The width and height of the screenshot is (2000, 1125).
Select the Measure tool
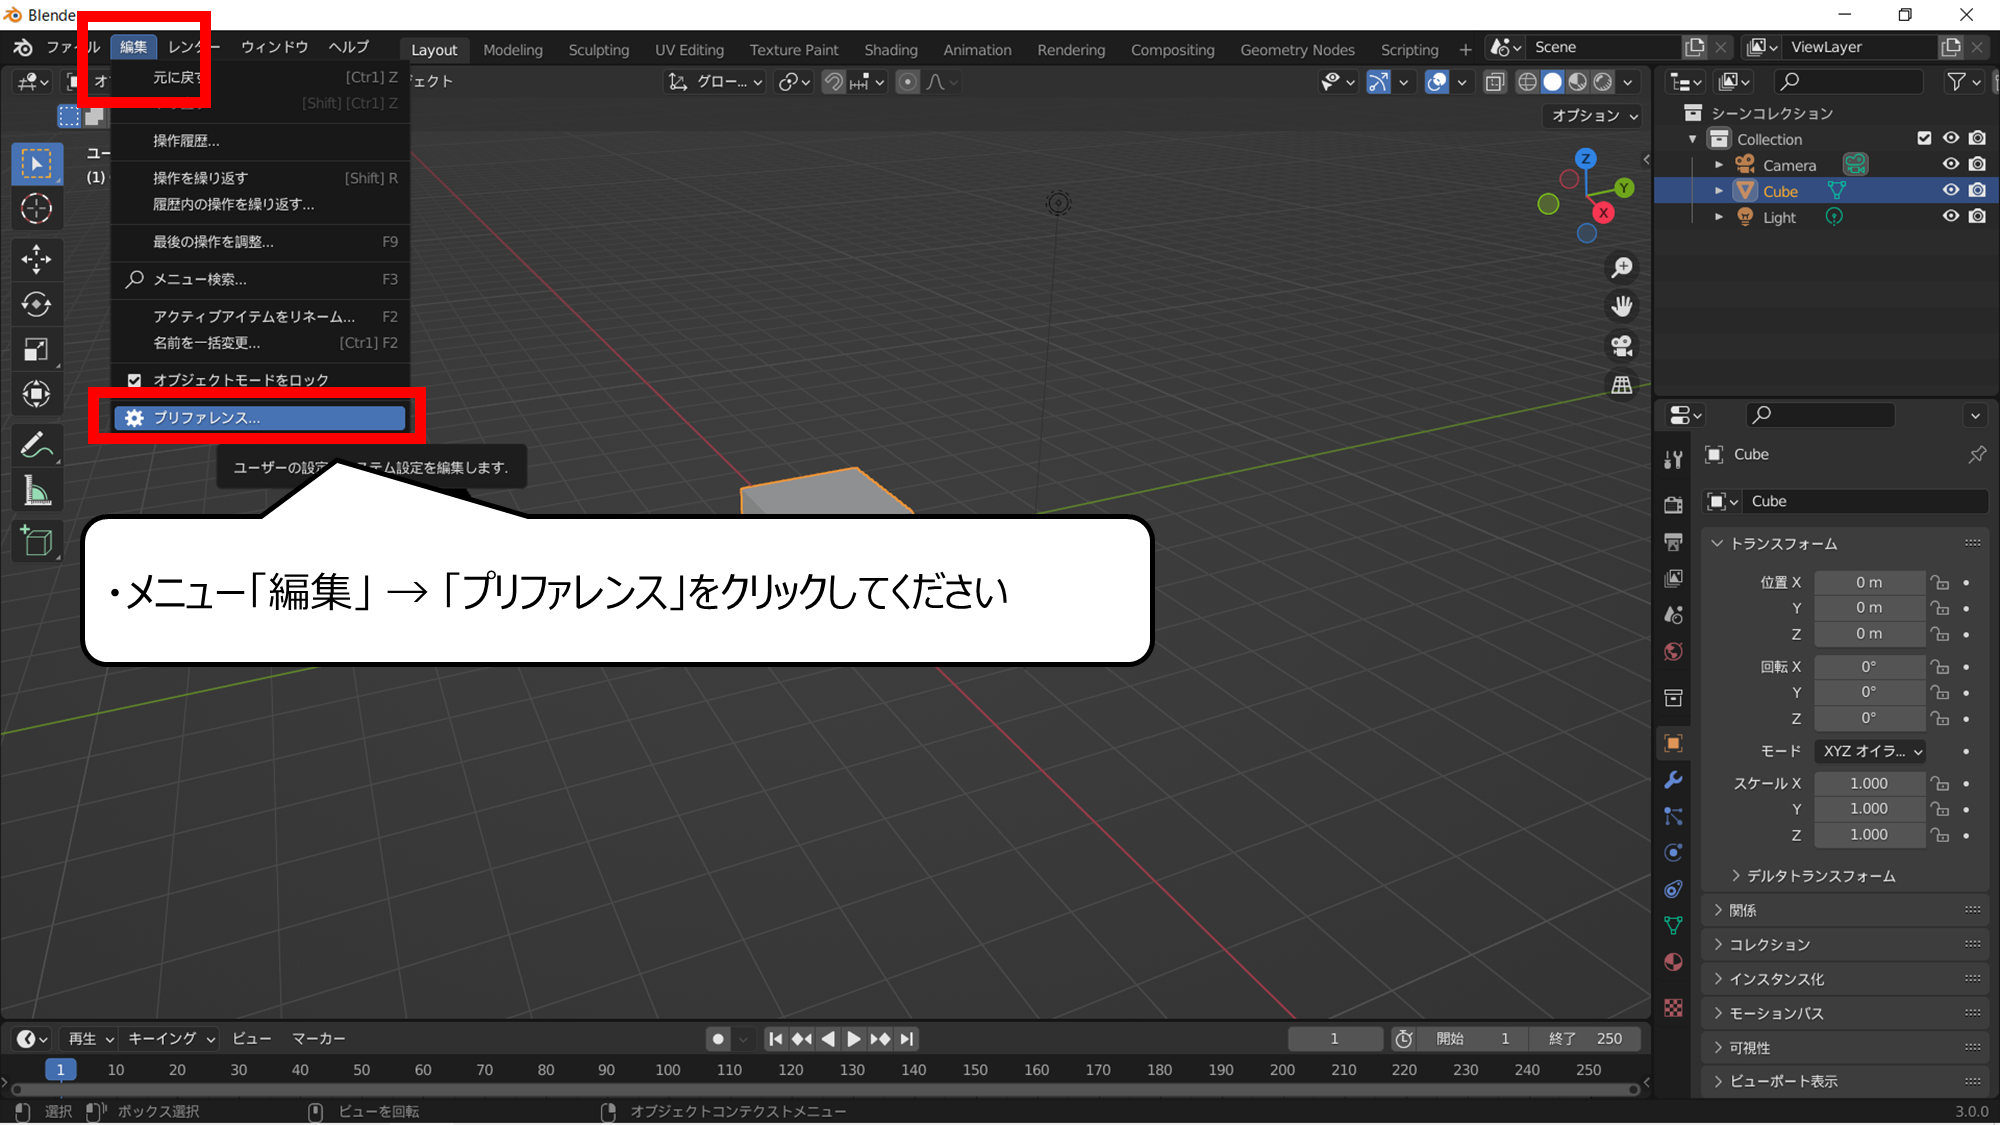pyautogui.click(x=37, y=491)
